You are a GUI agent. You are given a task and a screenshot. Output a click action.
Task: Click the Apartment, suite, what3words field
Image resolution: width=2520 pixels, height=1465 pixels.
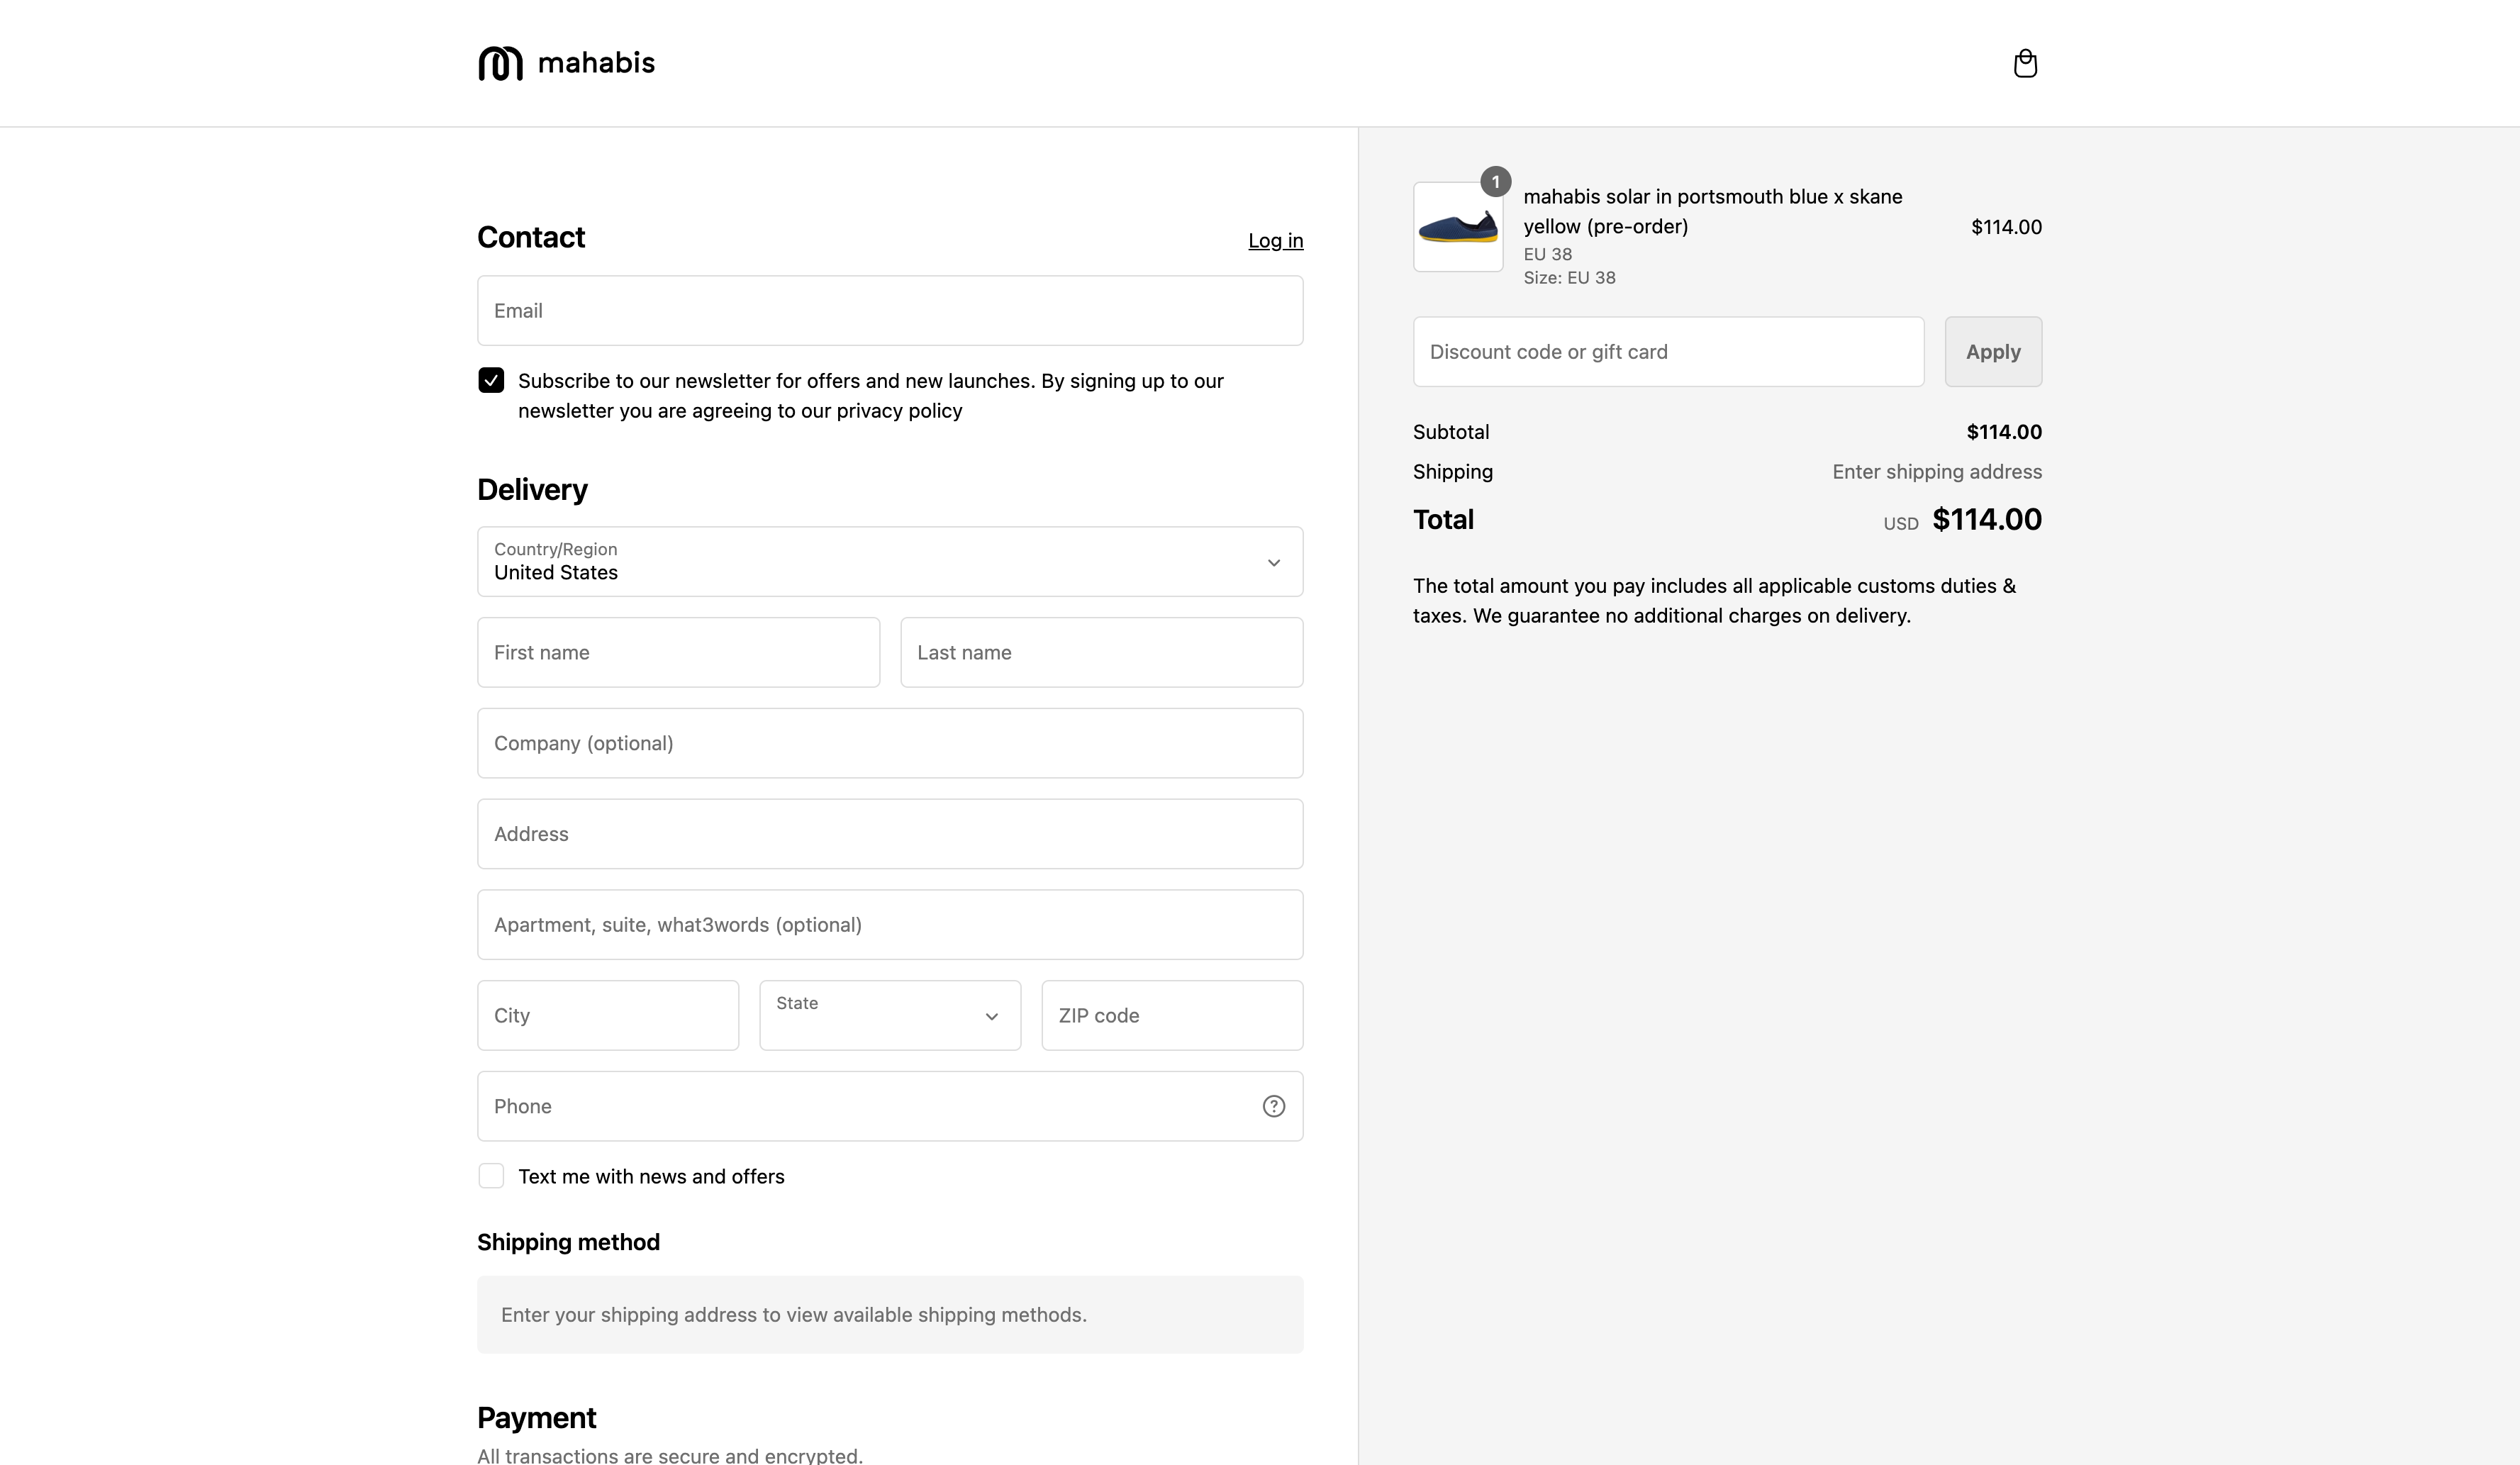click(x=890, y=925)
